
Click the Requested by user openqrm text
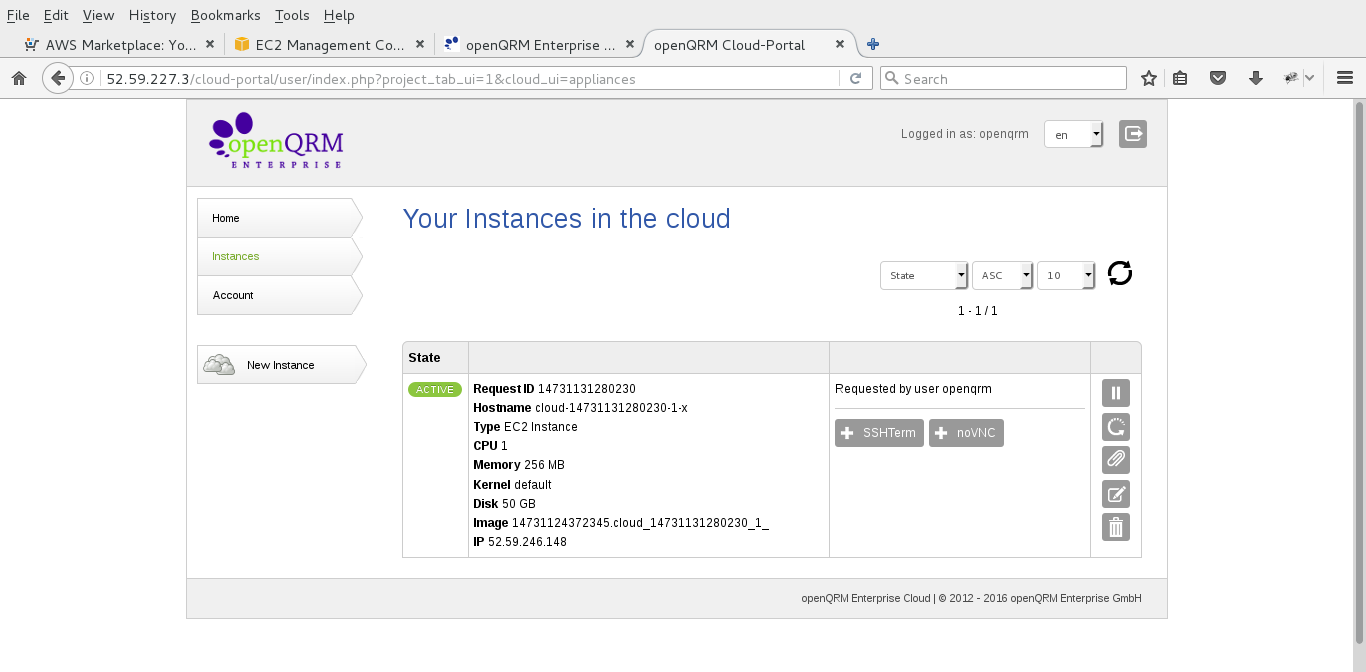click(913, 389)
